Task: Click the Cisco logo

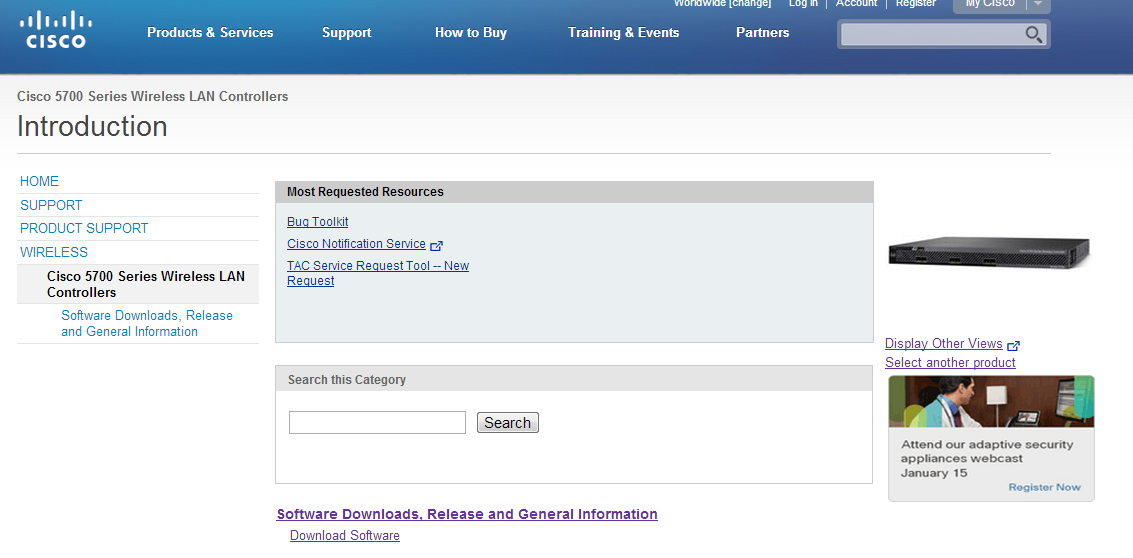Action: coord(56,30)
